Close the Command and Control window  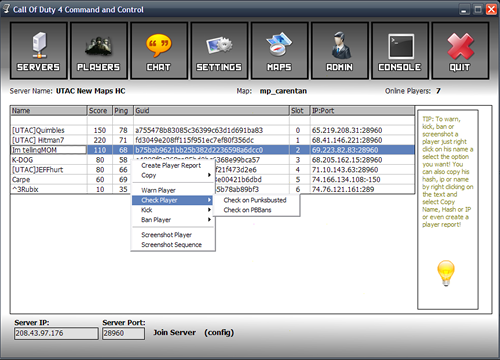click(491, 10)
